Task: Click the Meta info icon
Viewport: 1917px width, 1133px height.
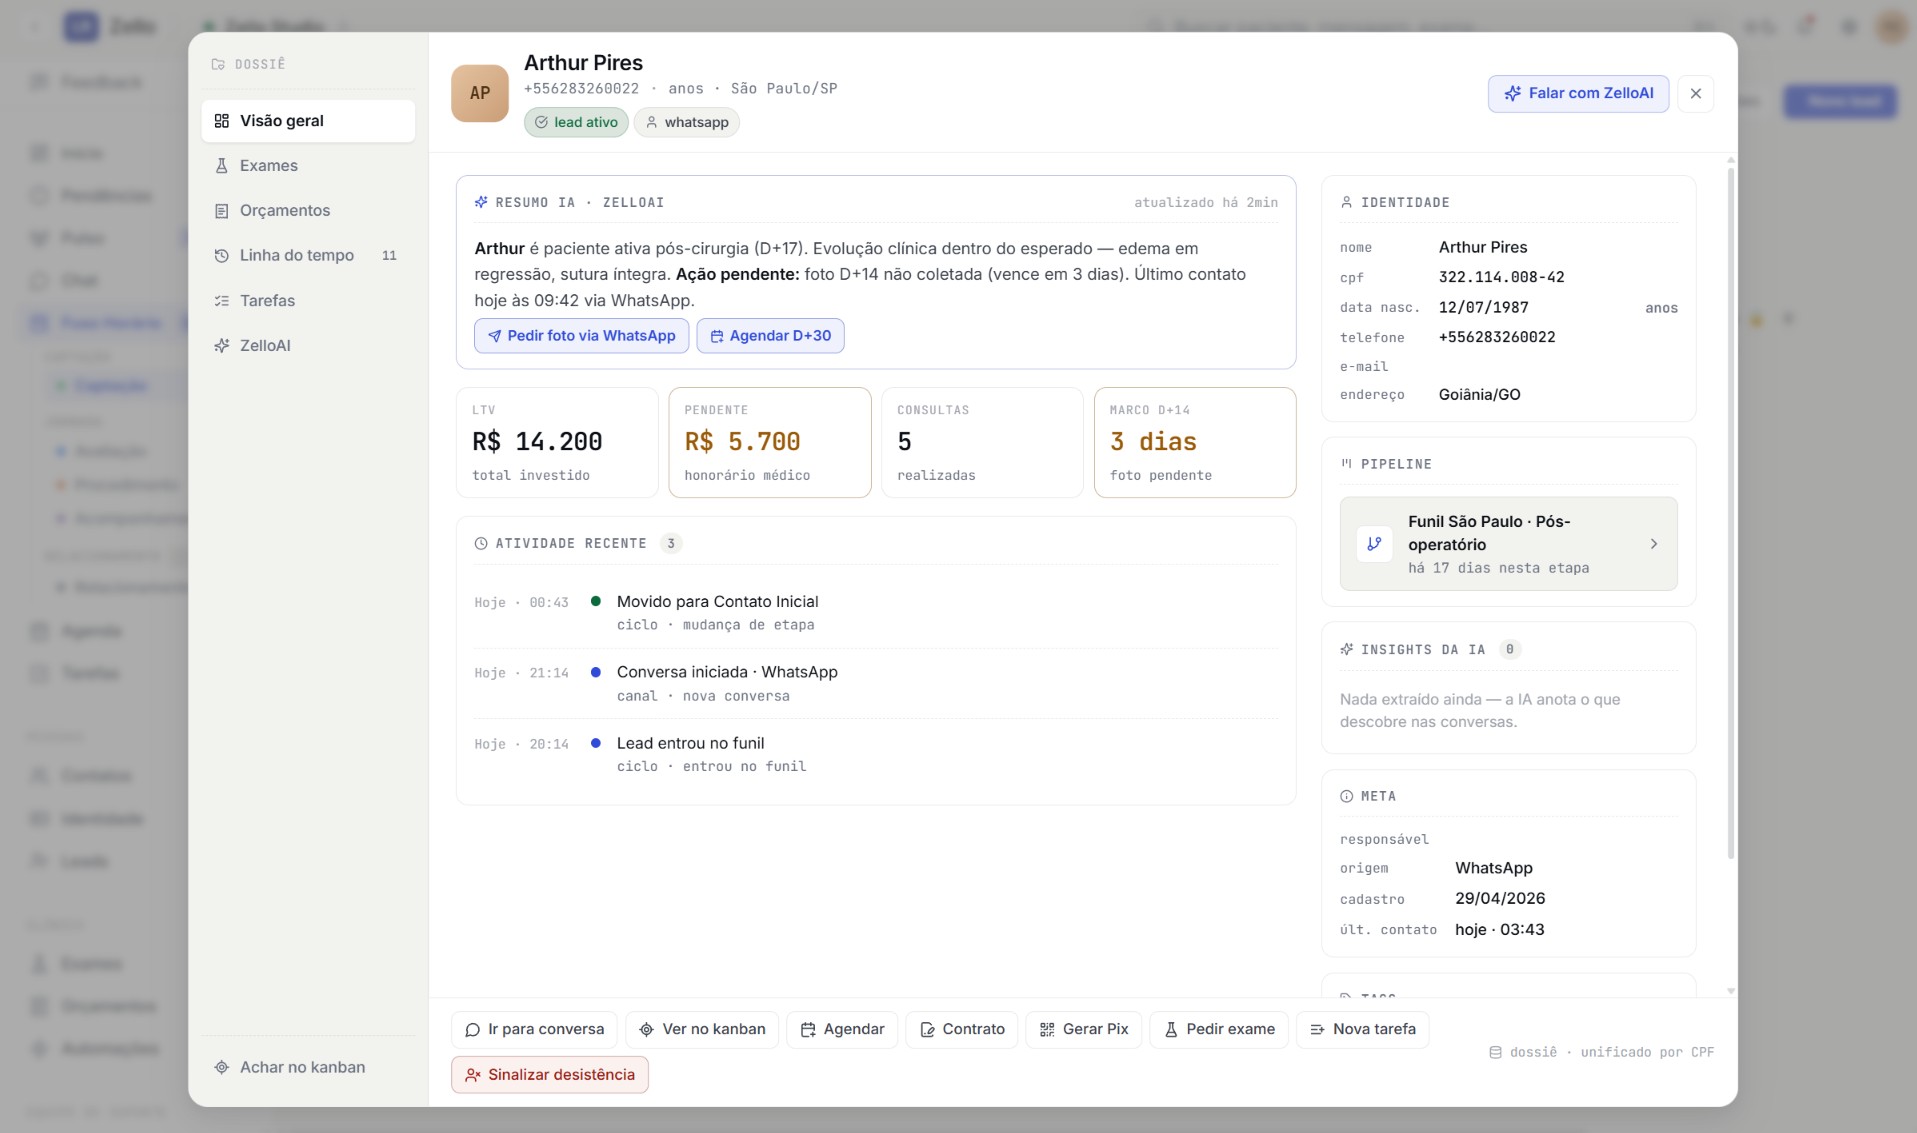Action: coord(1346,797)
